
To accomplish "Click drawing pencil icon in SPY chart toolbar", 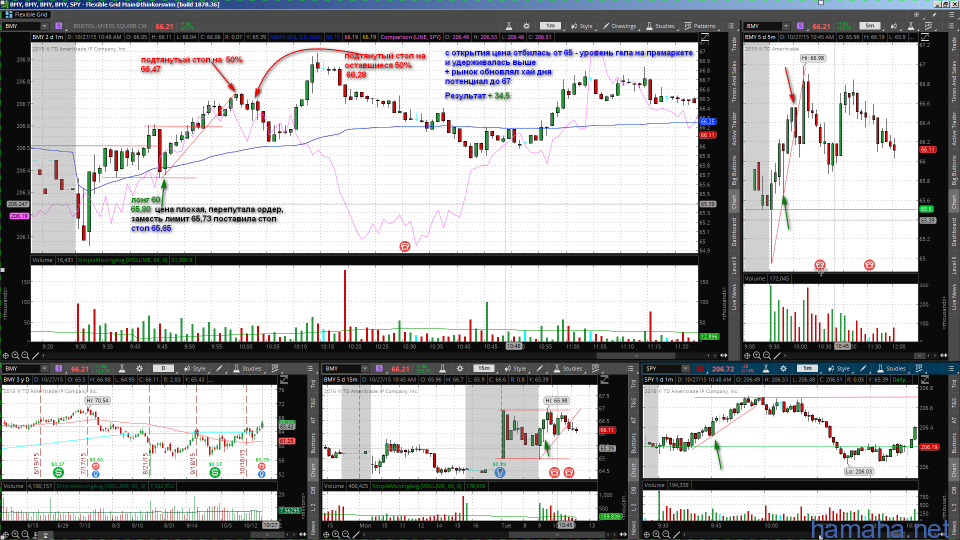I will pos(863,369).
